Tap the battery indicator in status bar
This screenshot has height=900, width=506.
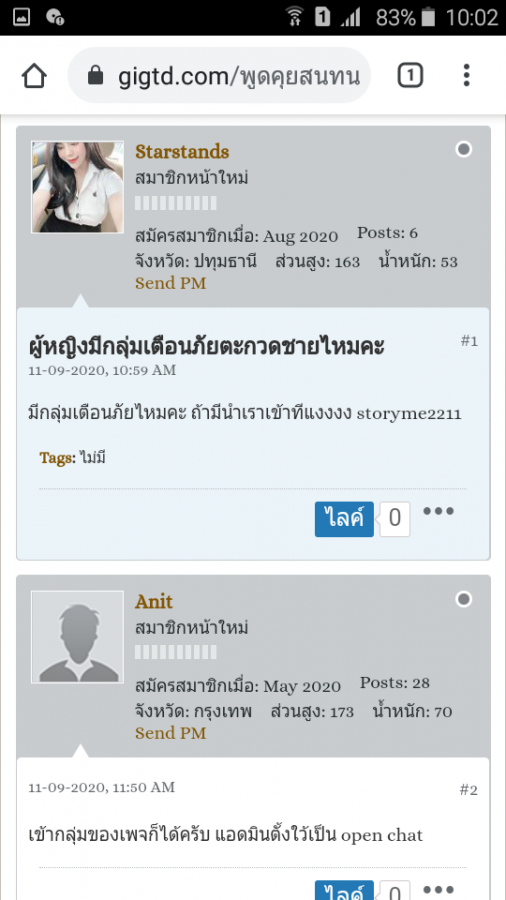[x=428, y=17]
